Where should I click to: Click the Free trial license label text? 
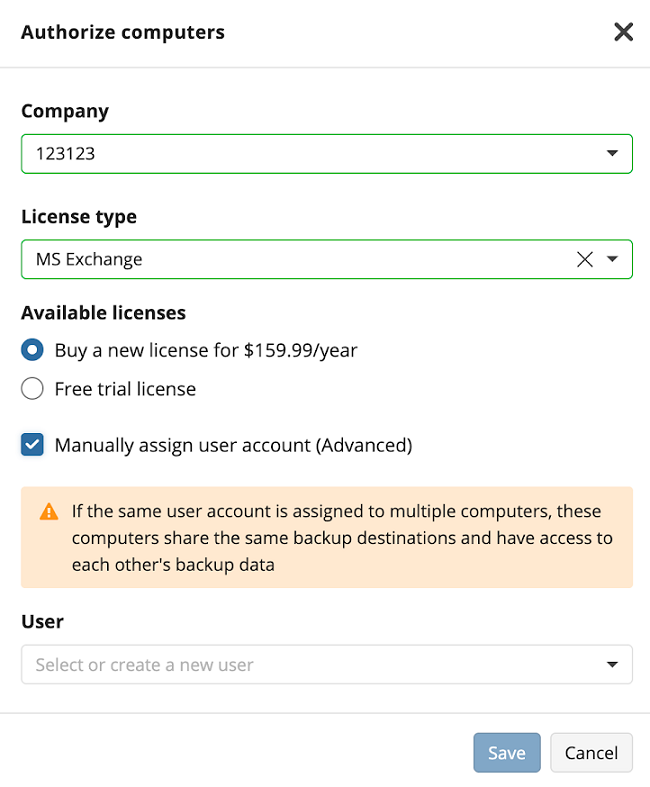coord(125,389)
